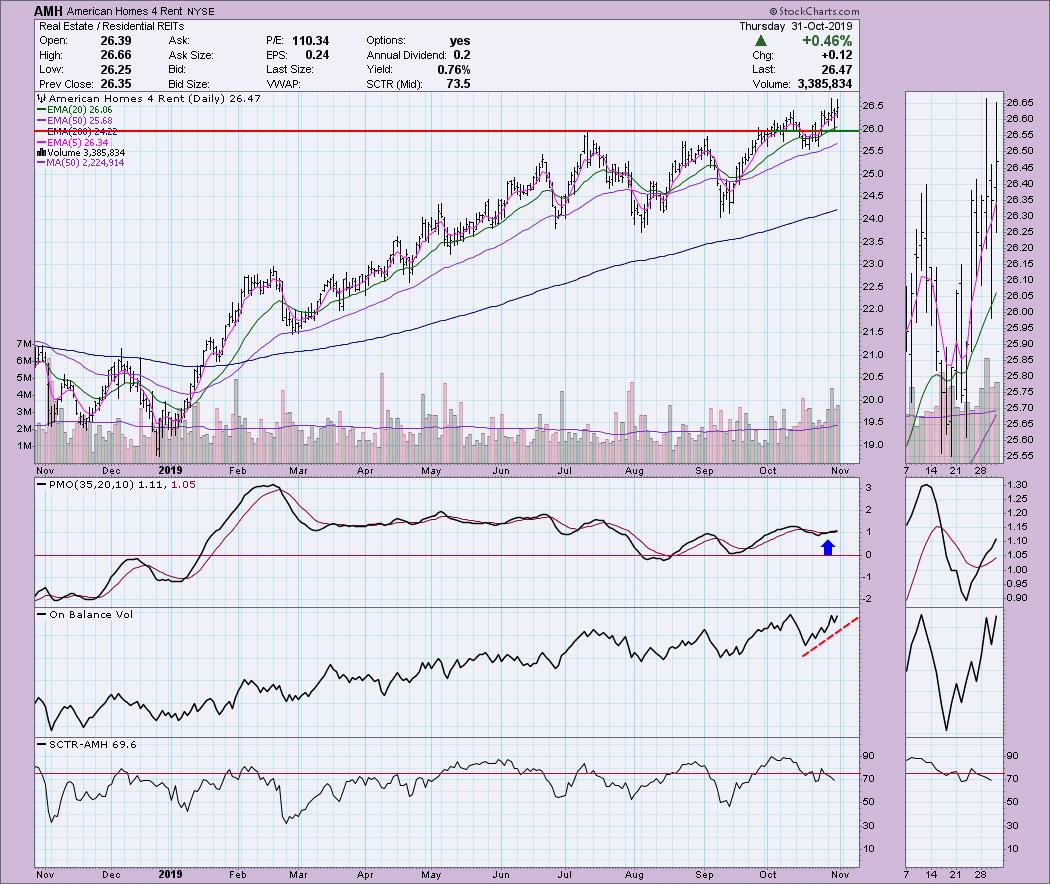The image size is (1050, 884).
Task: Open the zoomed SCTR thumbnail on the right
Action: pos(954,802)
